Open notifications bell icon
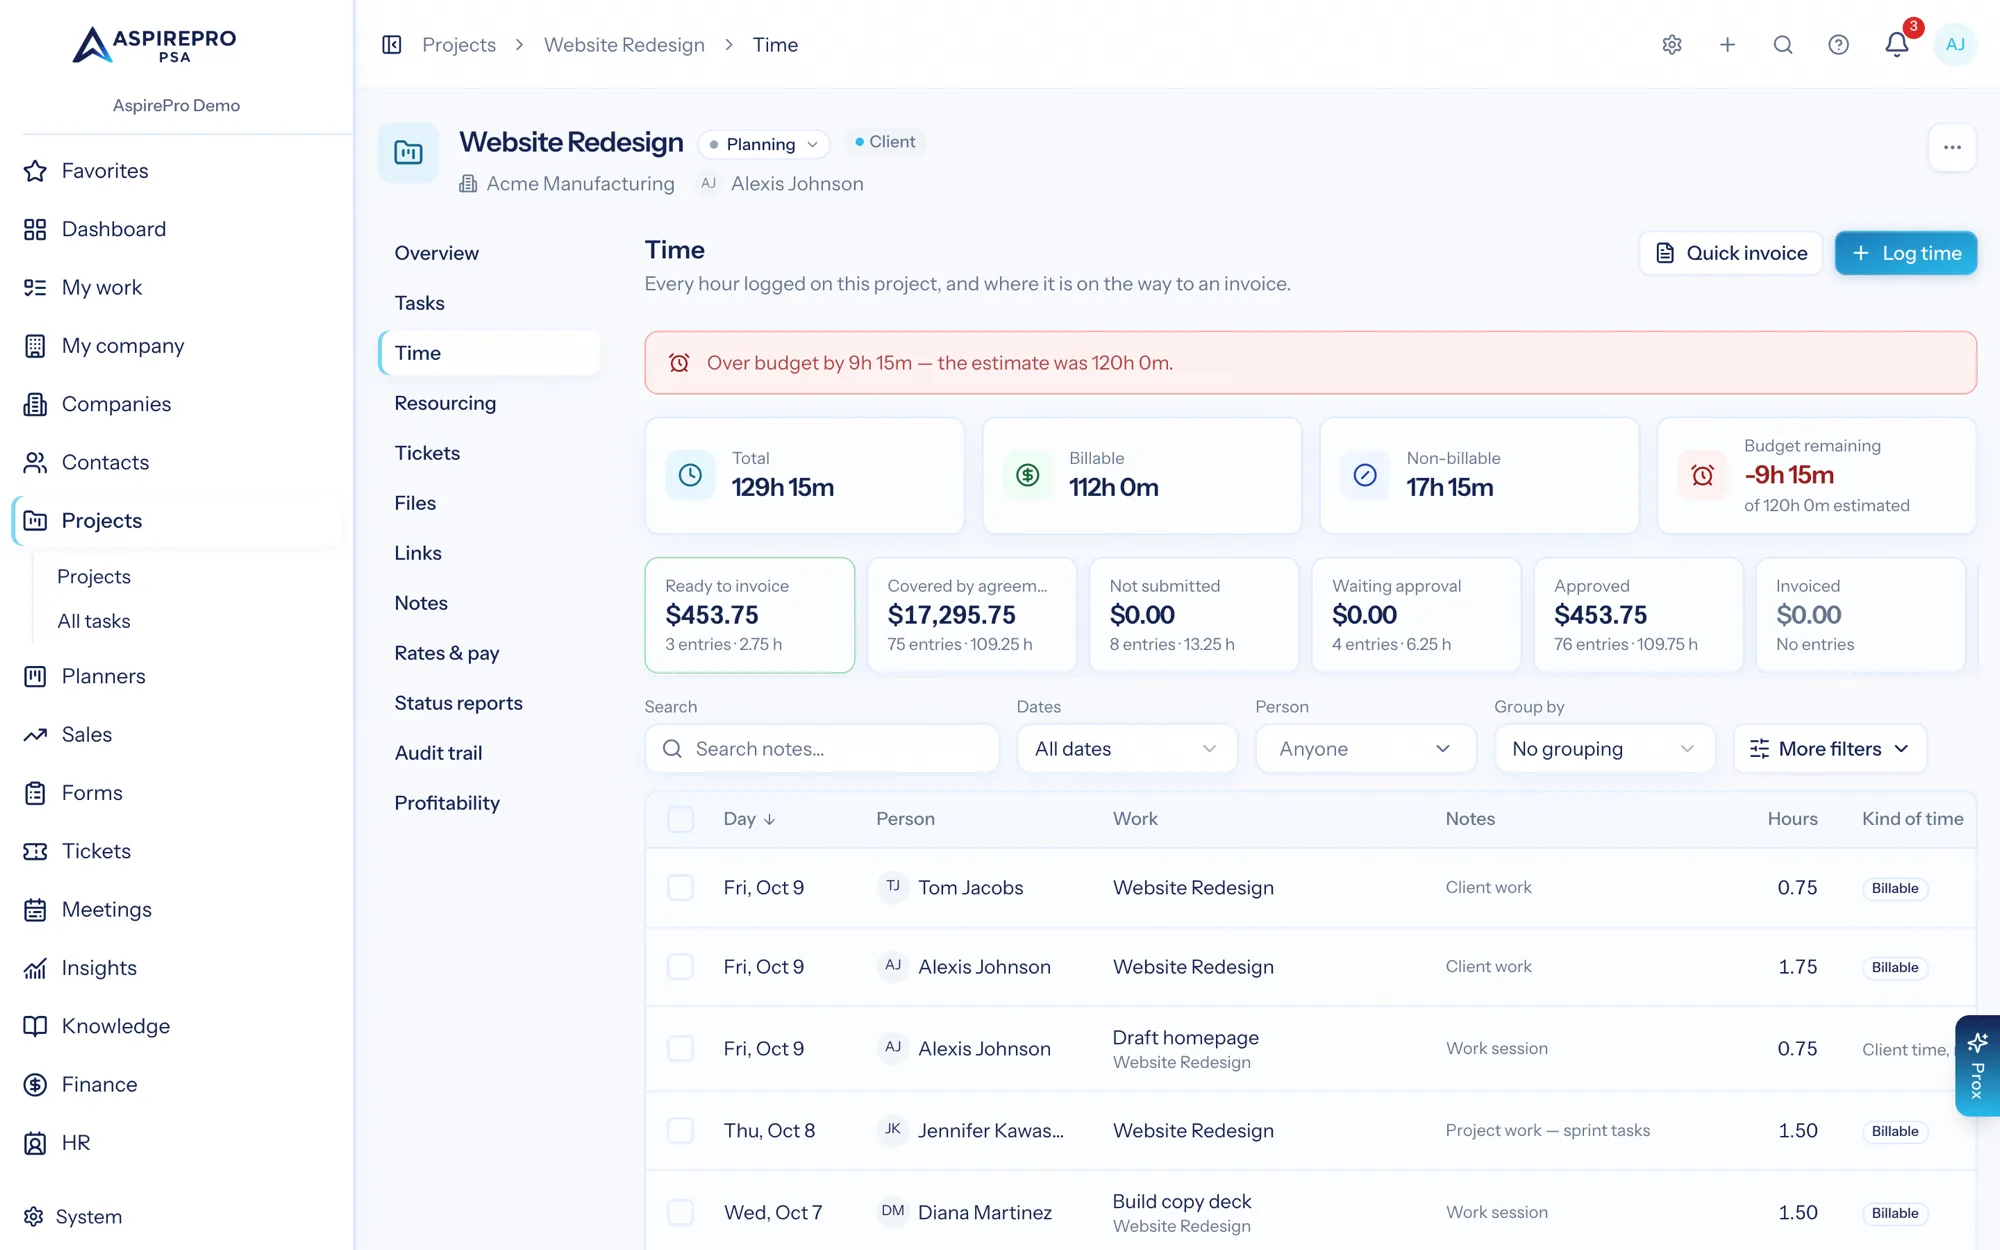The height and width of the screenshot is (1250, 2000). pyautogui.click(x=1896, y=45)
